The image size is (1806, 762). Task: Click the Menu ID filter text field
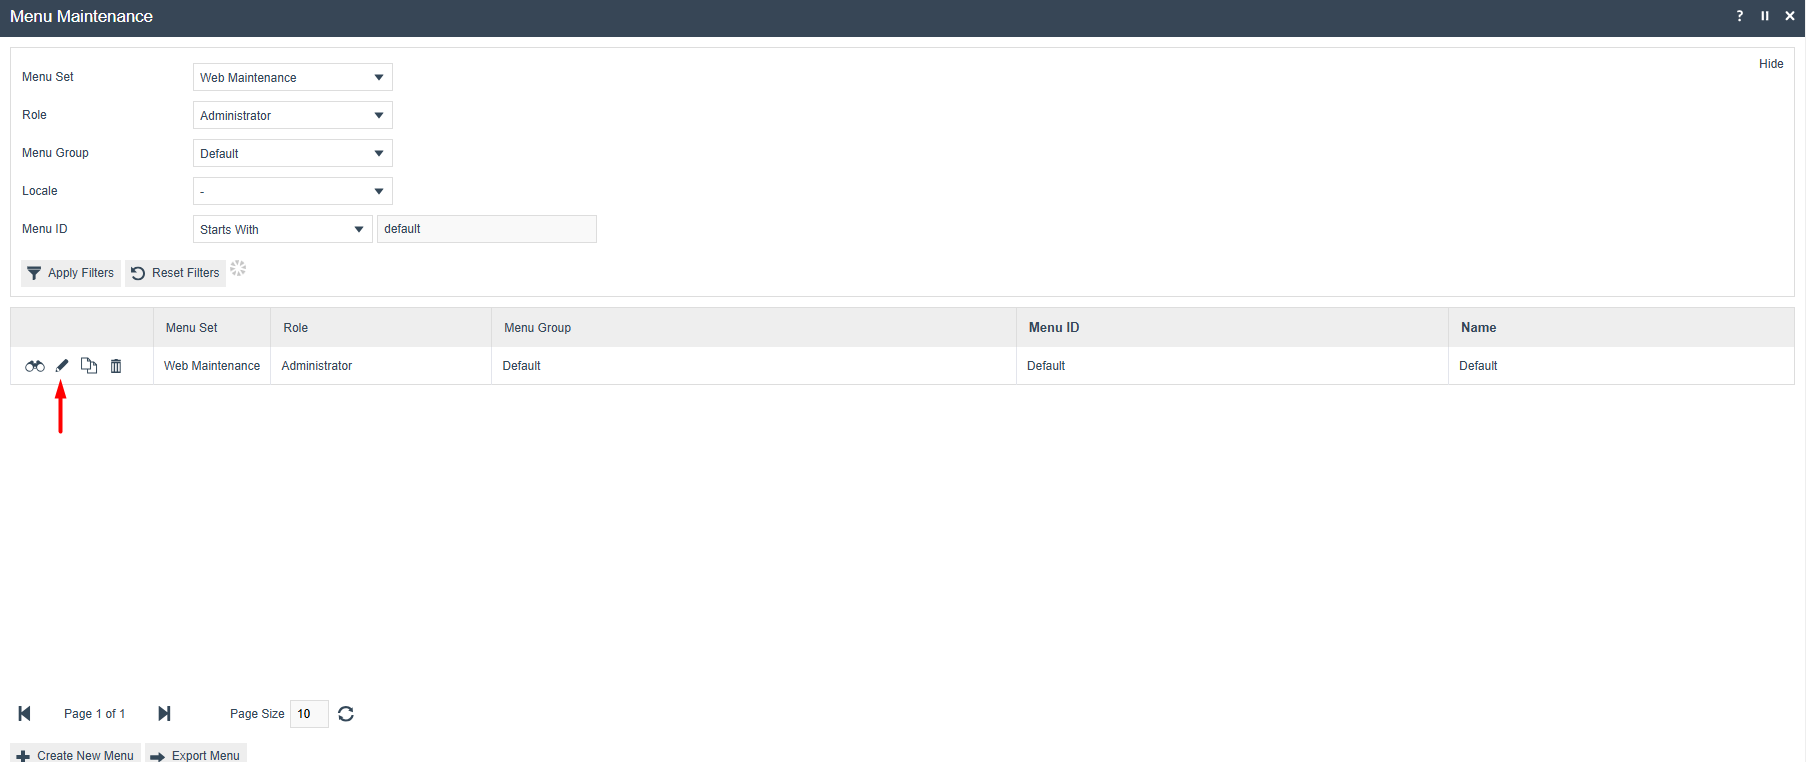(486, 229)
